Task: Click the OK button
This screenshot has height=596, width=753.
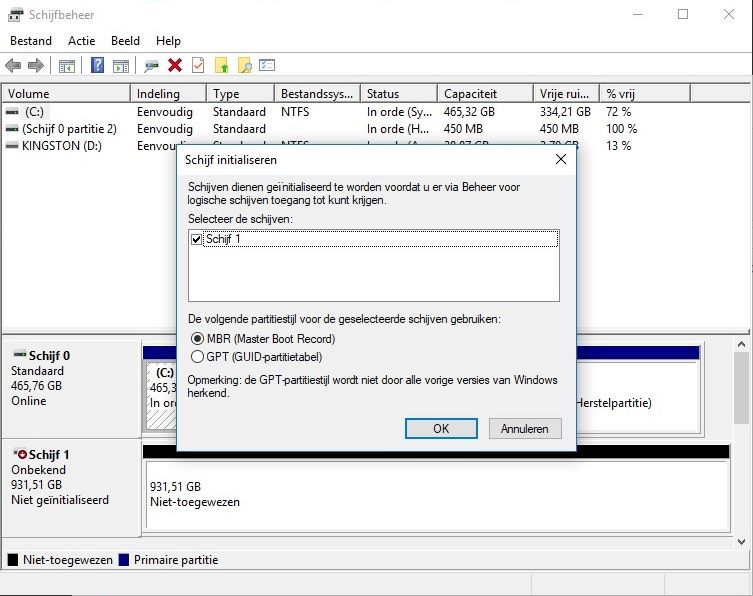Action: (x=441, y=428)
